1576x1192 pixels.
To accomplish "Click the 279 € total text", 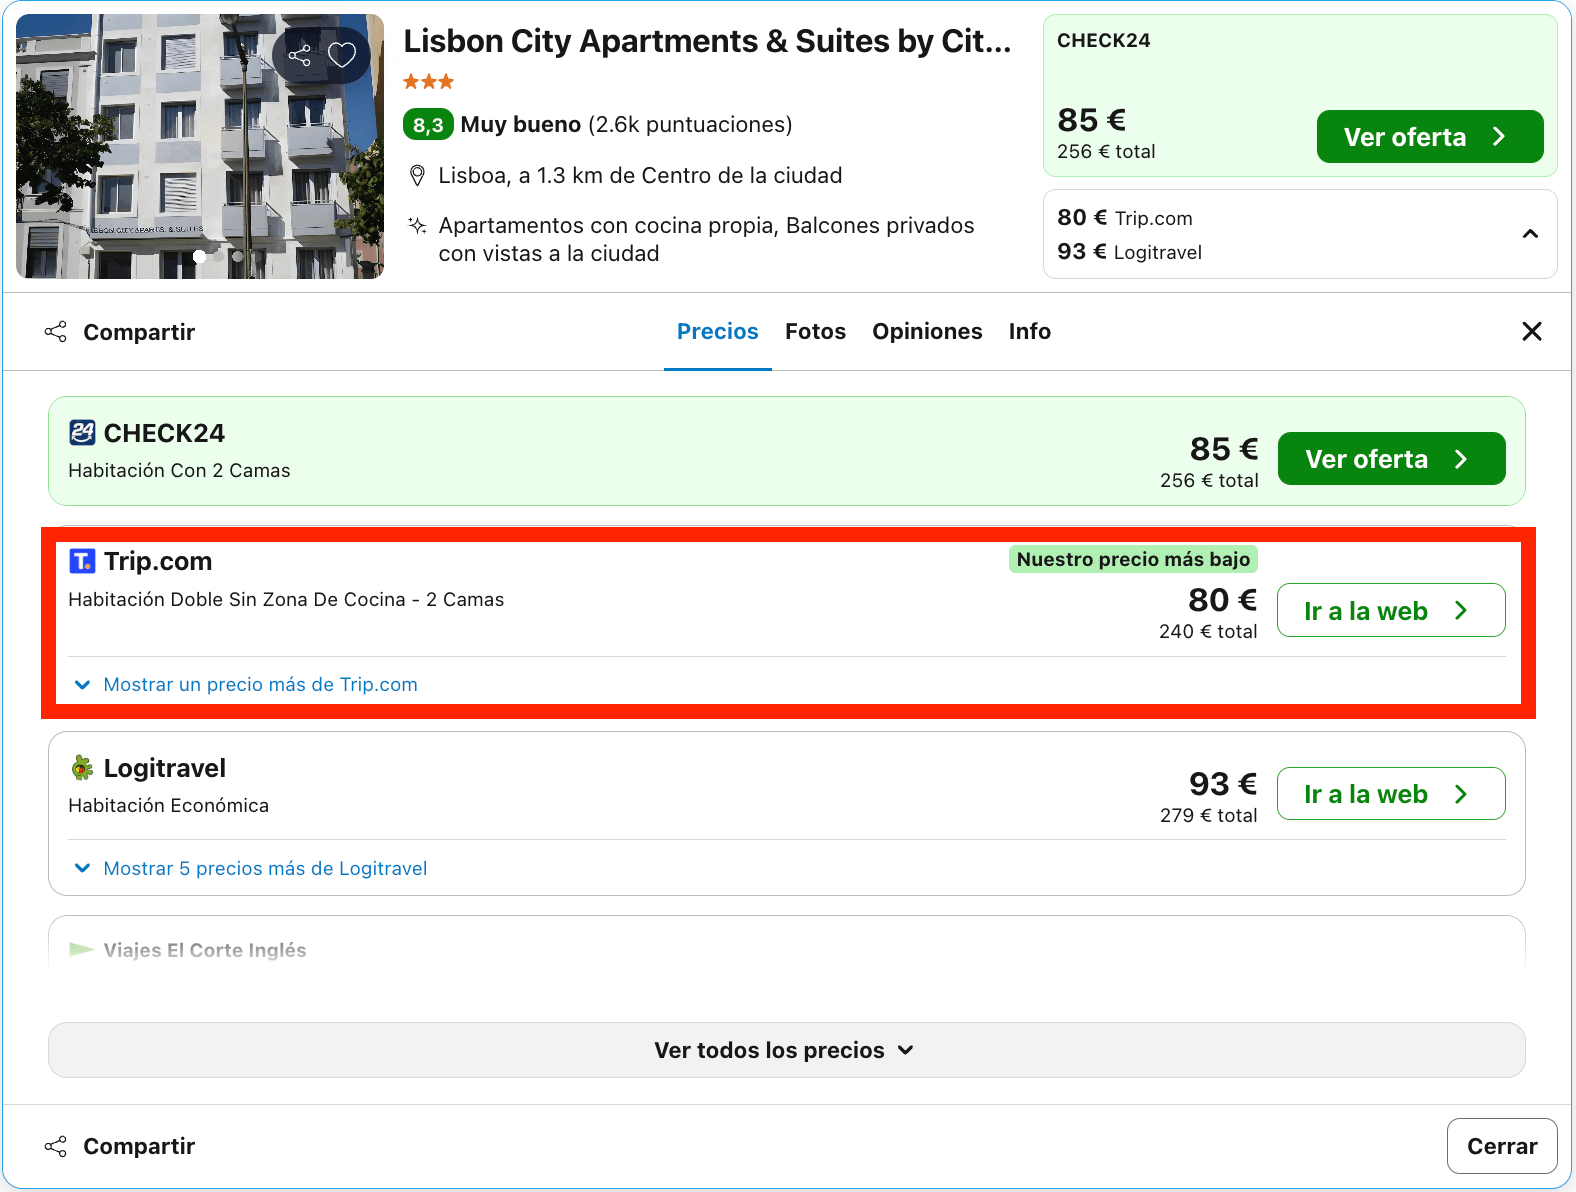I will 1208,816.
